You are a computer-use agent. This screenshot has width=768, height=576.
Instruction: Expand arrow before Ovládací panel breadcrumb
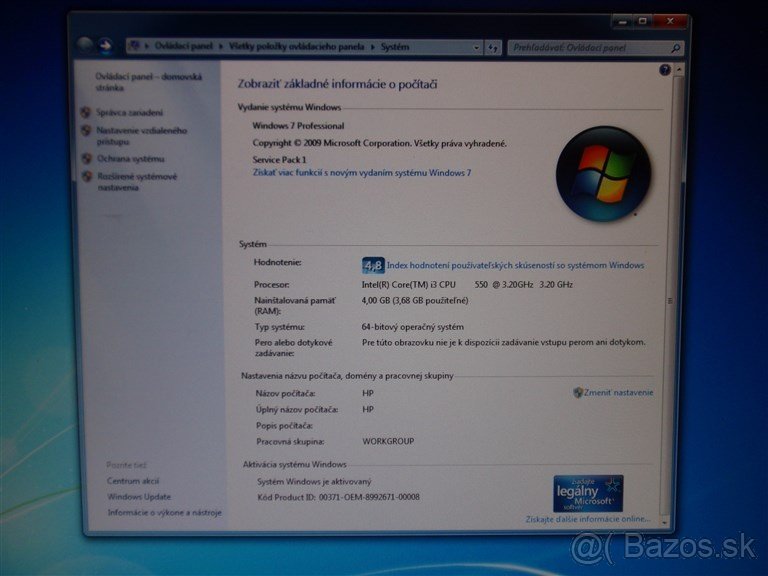coord(146,47)
